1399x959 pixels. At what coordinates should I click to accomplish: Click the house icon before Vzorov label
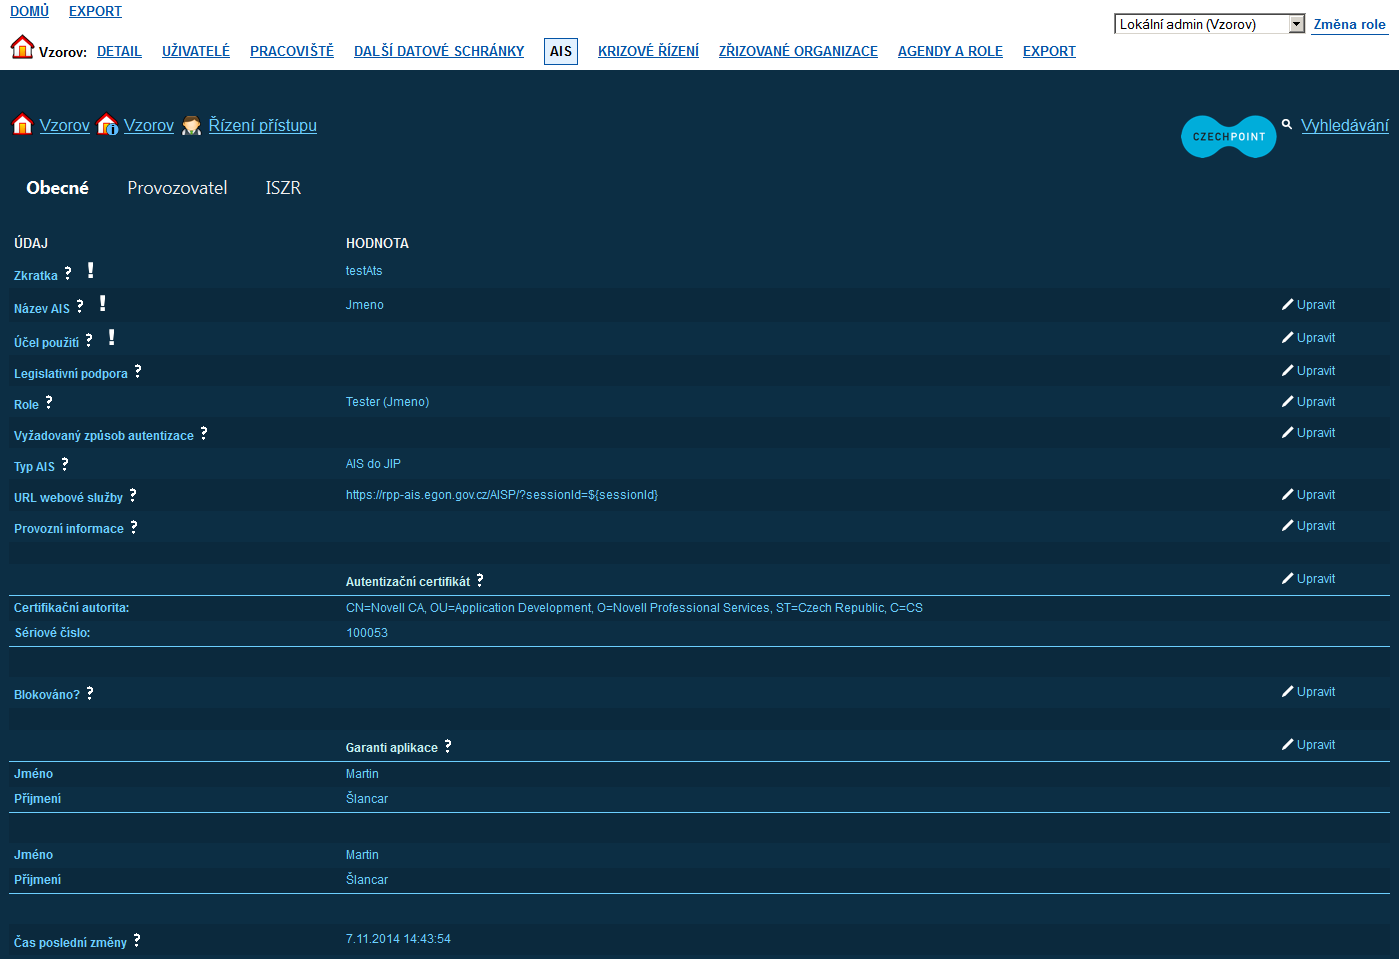click(x=22, y=46)
